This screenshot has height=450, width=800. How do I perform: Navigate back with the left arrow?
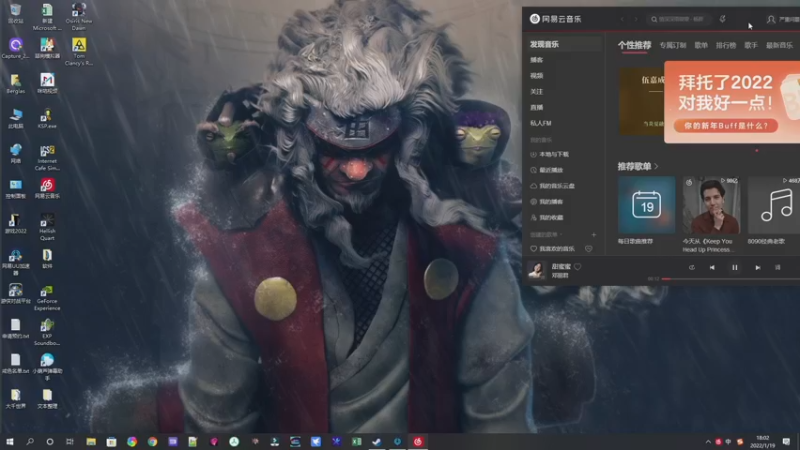[x=622, y=19]
